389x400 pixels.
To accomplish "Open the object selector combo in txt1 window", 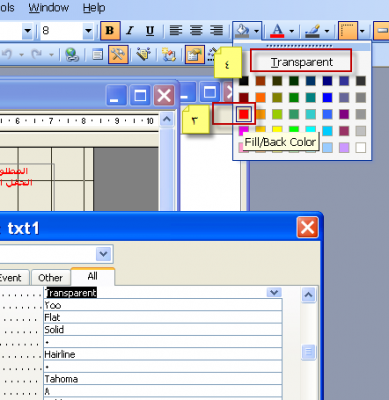I will click(x=103, y=254).
